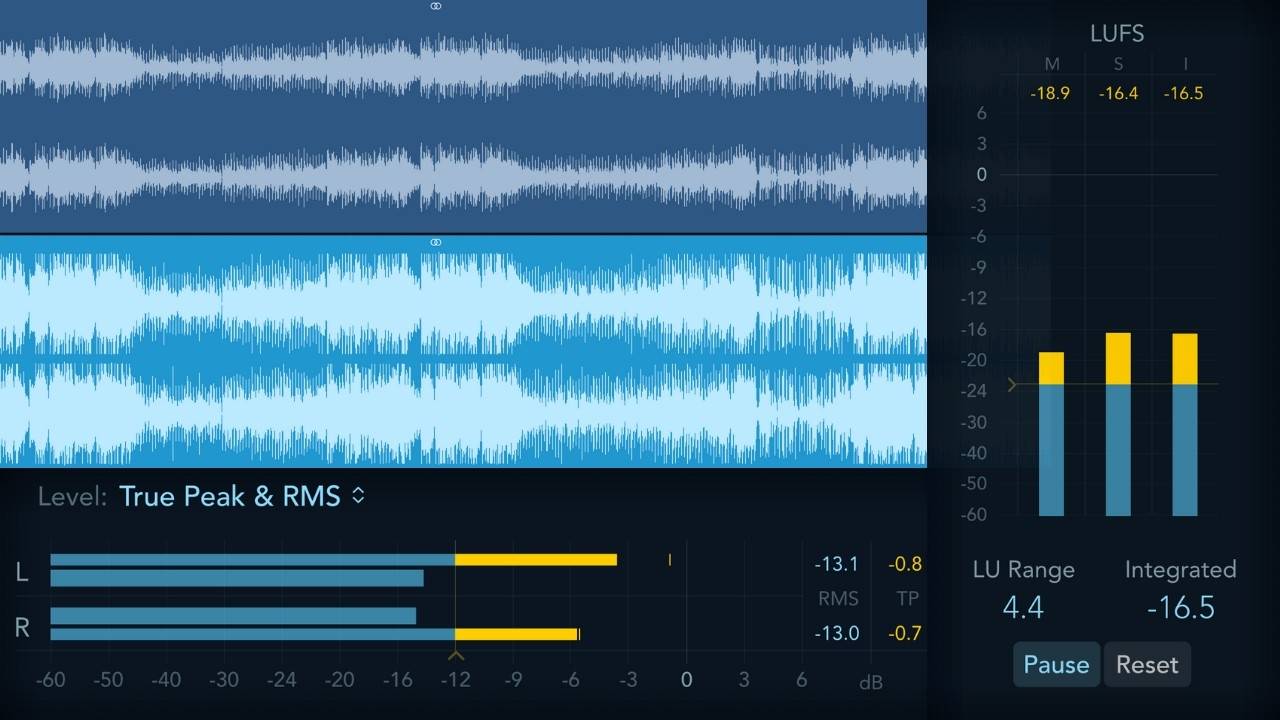Click the M column header in the LUFS panel
Image resolution: width=1280 pixels, height=720 pixels.
1051,63
